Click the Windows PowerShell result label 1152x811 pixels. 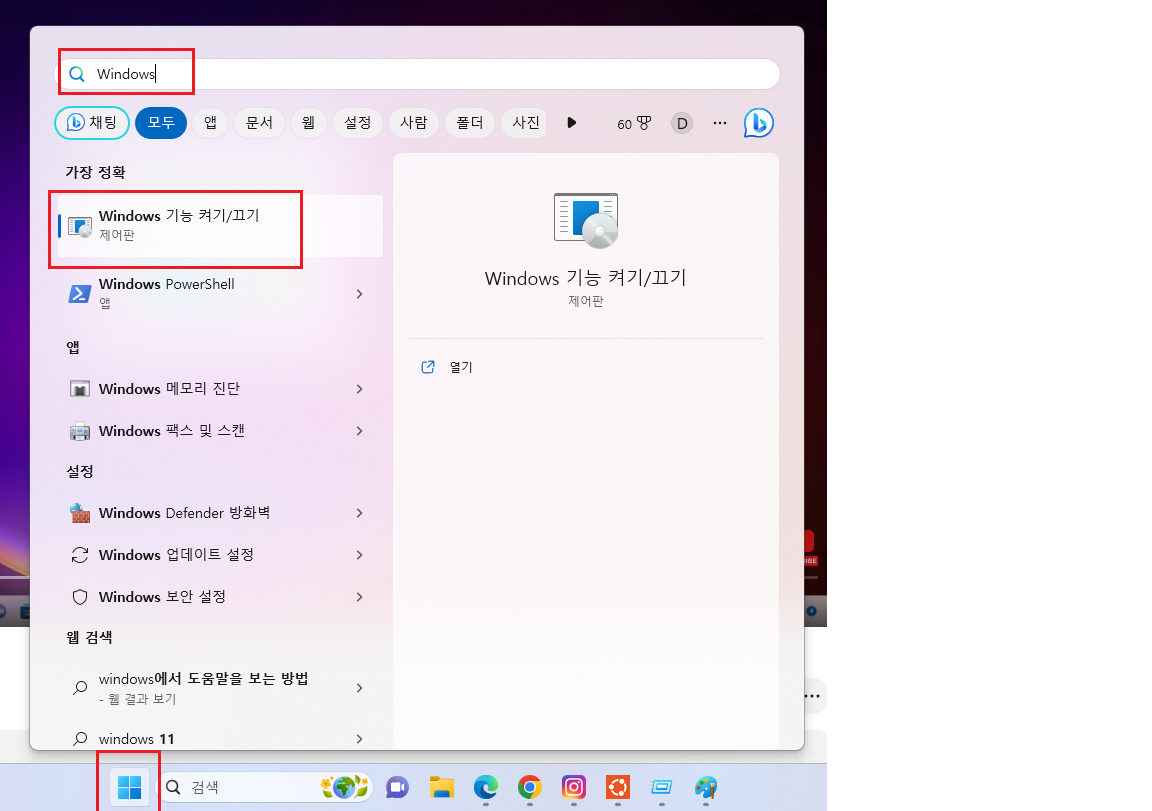tap(167, 284)
